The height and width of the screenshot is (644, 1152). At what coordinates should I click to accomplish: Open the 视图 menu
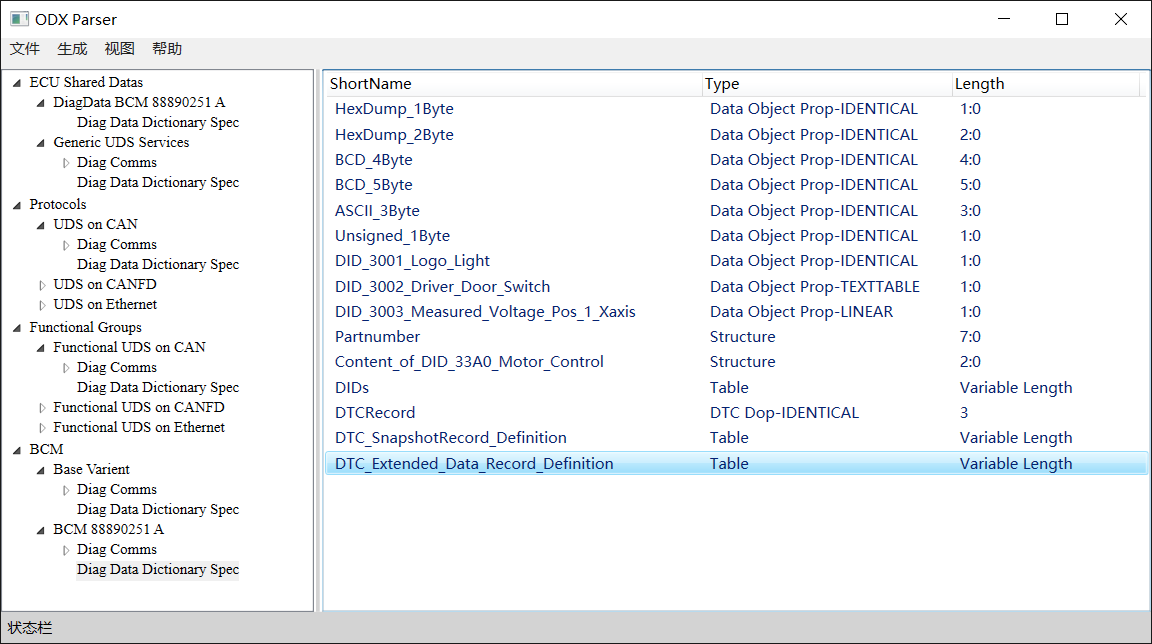[x=119, y=49]
